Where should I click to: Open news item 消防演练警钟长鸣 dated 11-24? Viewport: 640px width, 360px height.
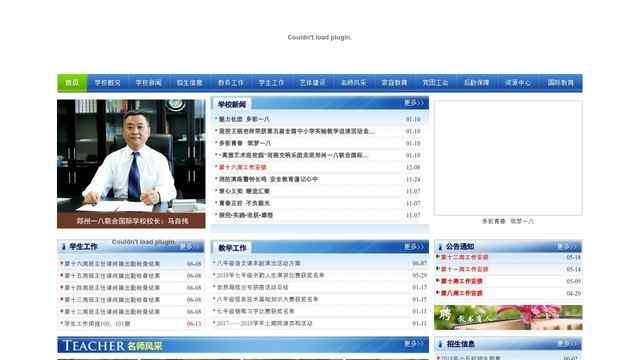(269, 179)
